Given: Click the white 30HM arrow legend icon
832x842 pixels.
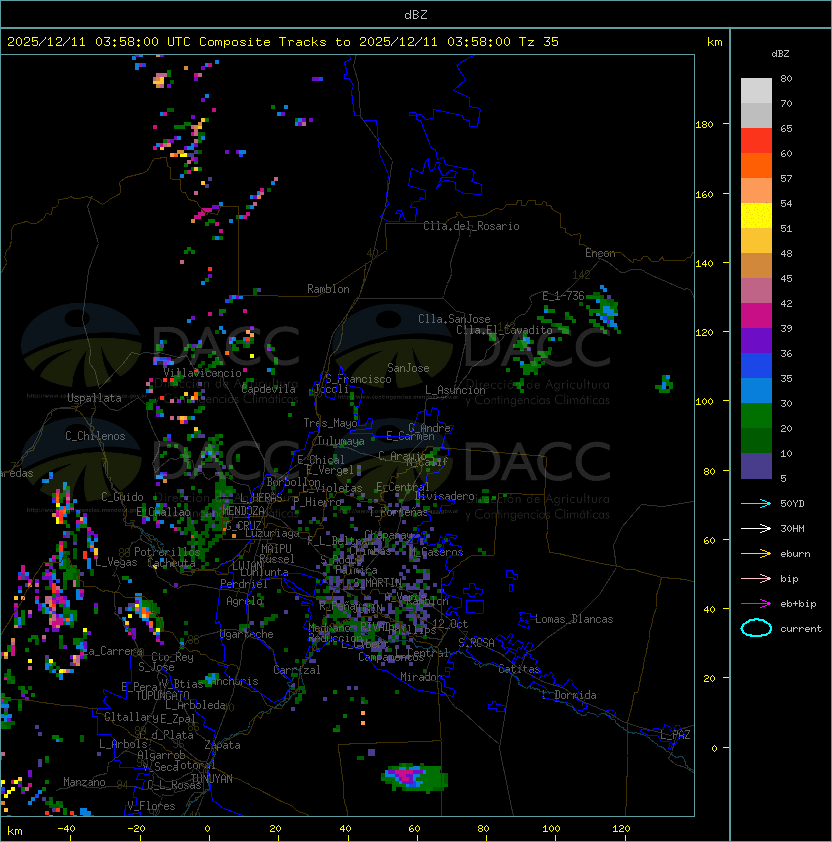Looking at the screenshot, I should pyautogui.click(x=756, y=528).
